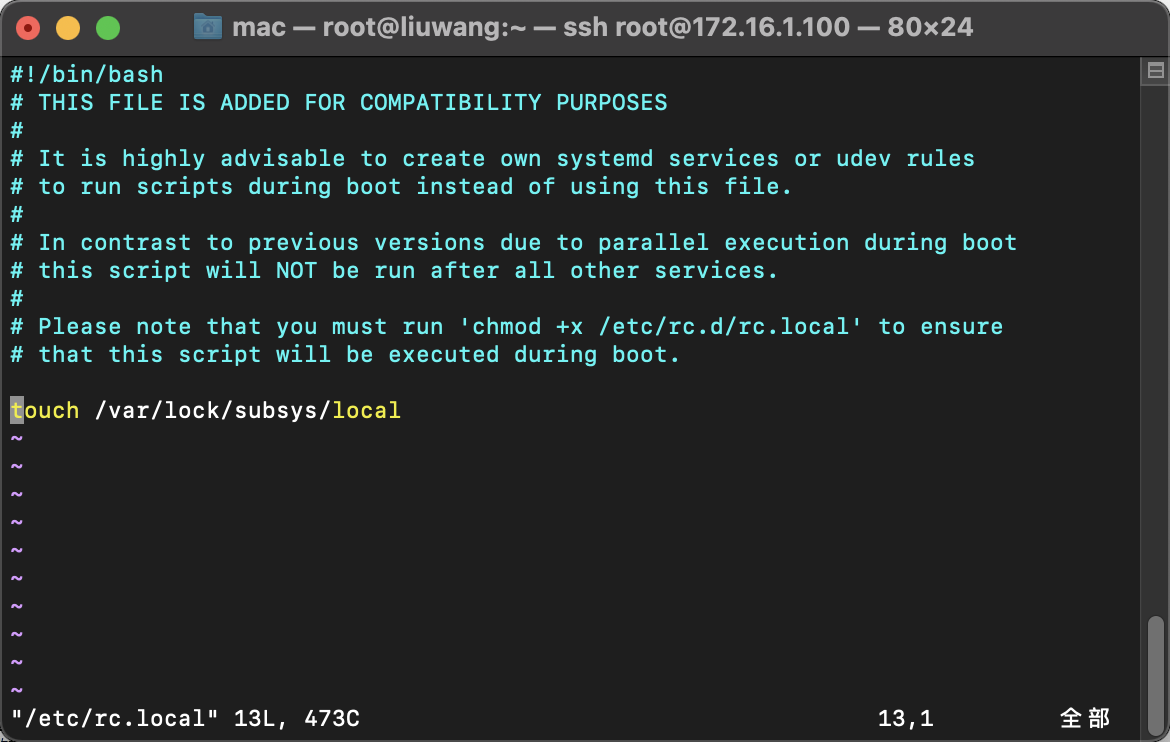Click the first tilde empty line marker

(x=16, y=438)
